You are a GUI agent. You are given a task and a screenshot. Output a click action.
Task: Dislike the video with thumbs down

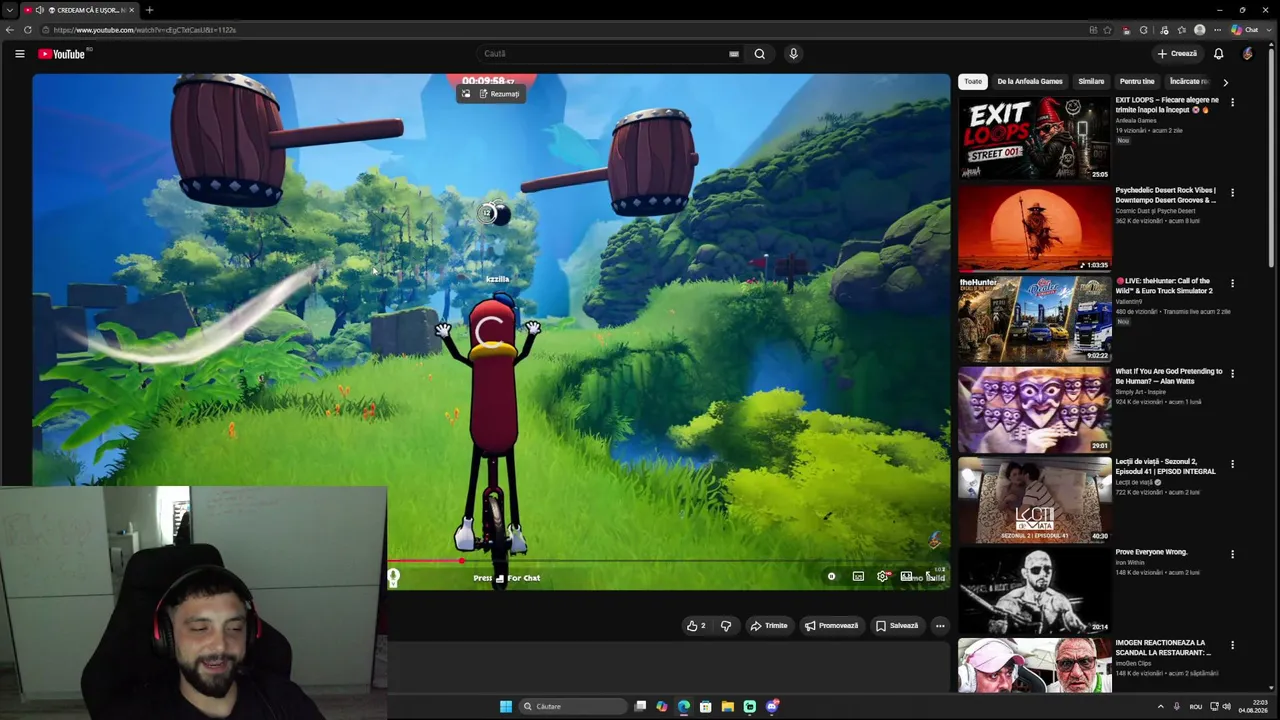coord(726,626)
